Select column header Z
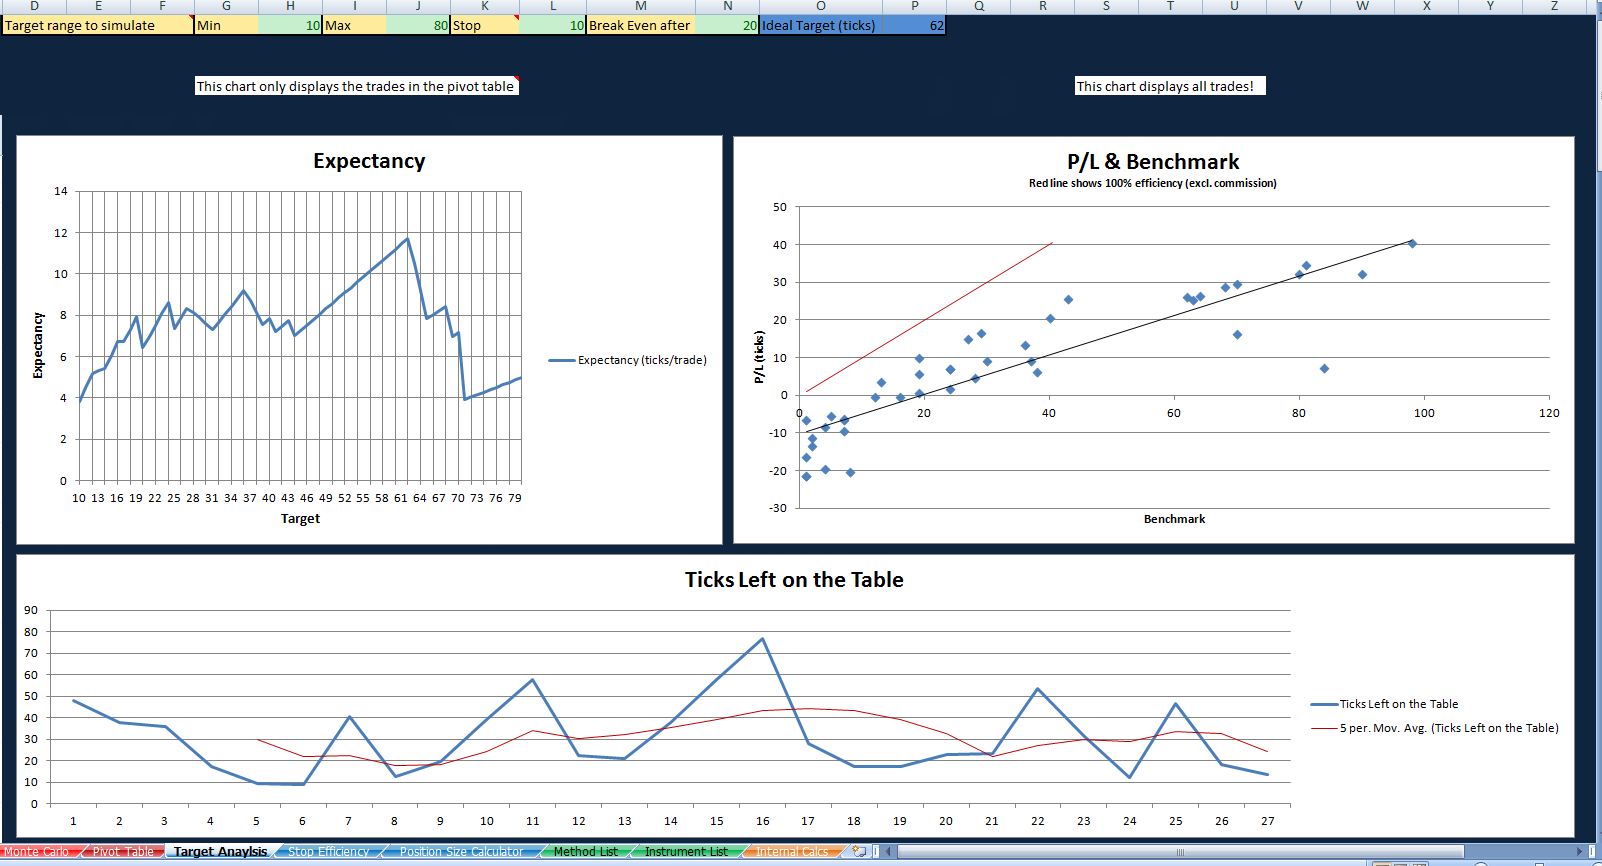 (x=1554, y=6)
